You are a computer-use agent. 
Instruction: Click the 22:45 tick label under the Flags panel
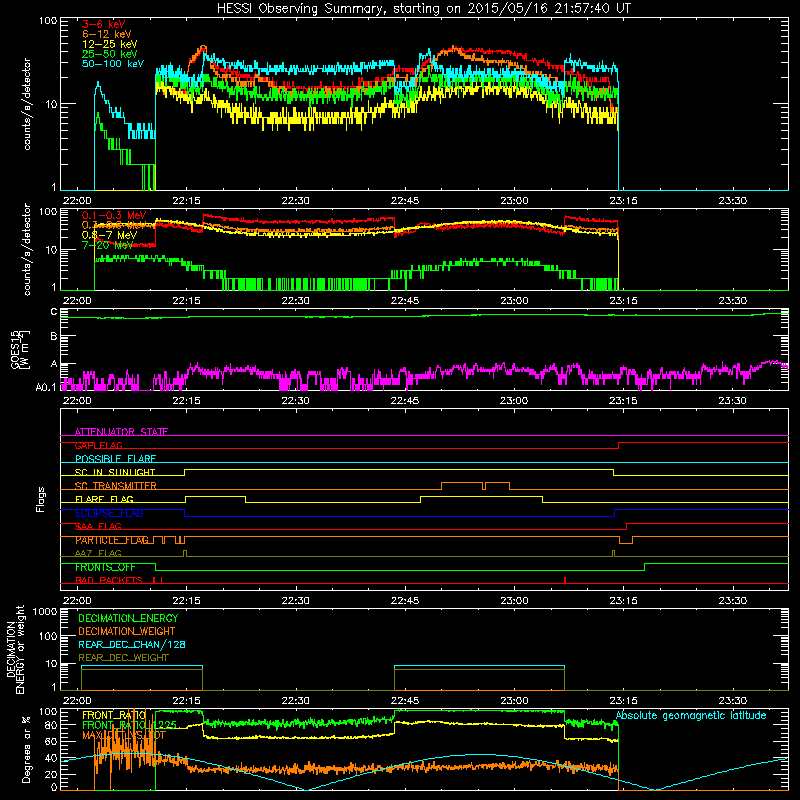[x=405, y=601]
